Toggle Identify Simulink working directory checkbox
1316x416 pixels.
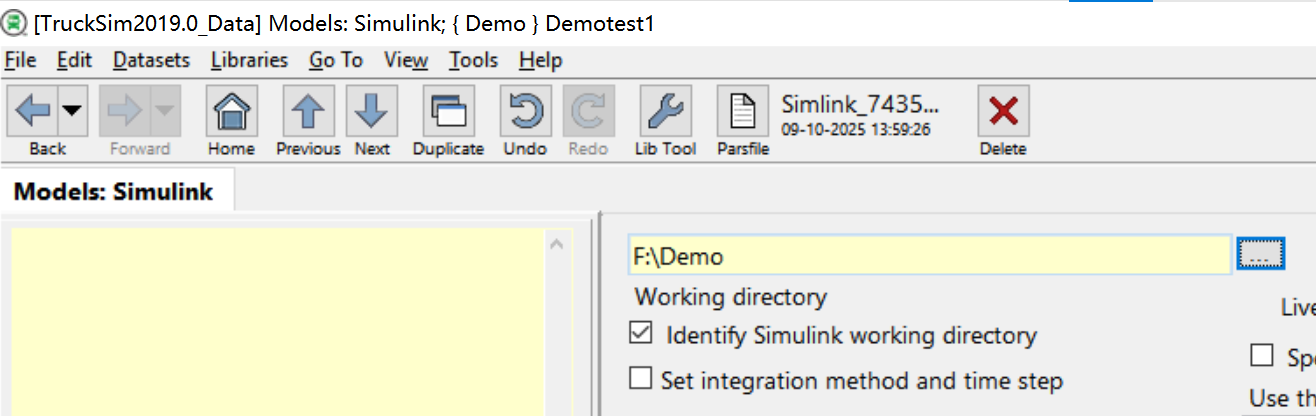(641, 334)
